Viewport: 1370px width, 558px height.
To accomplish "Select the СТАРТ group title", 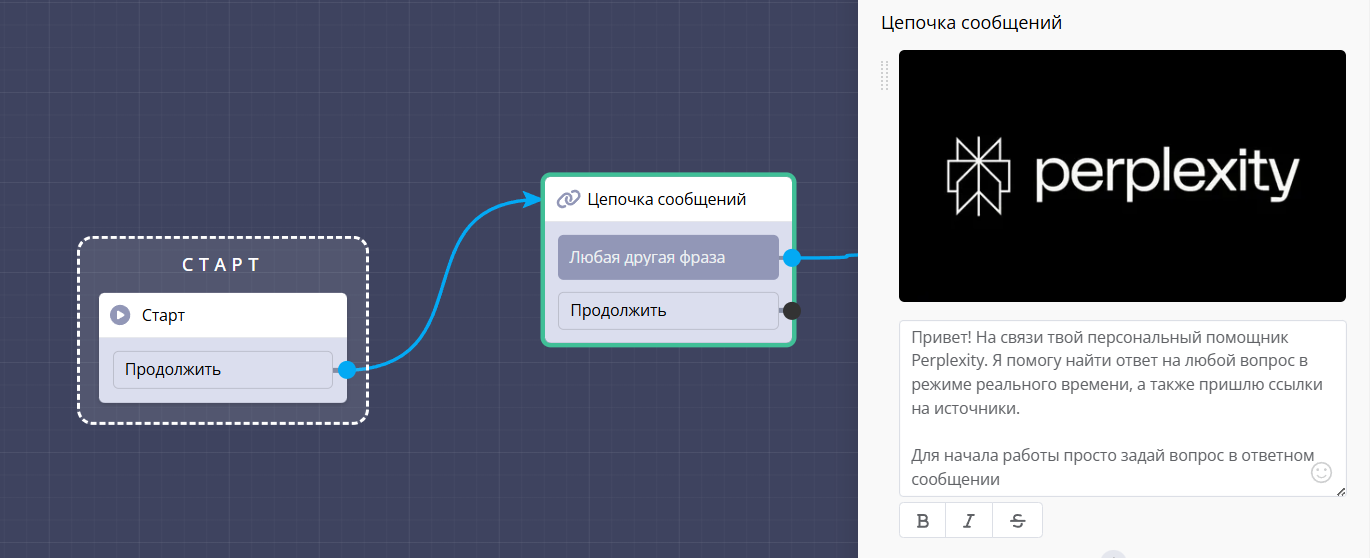I will [222, 265].
